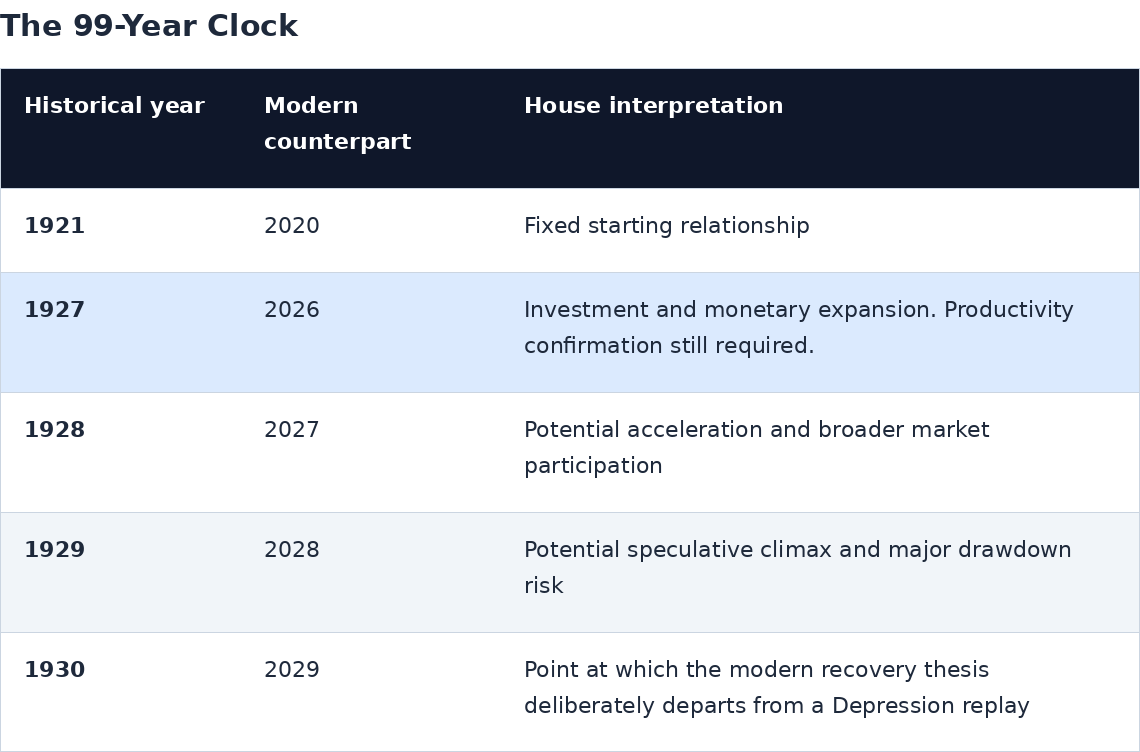Select the 2026 counterpart cell
Image resolution: width=1140 pixels, height=752 pixels.
(x=292, y=310)
